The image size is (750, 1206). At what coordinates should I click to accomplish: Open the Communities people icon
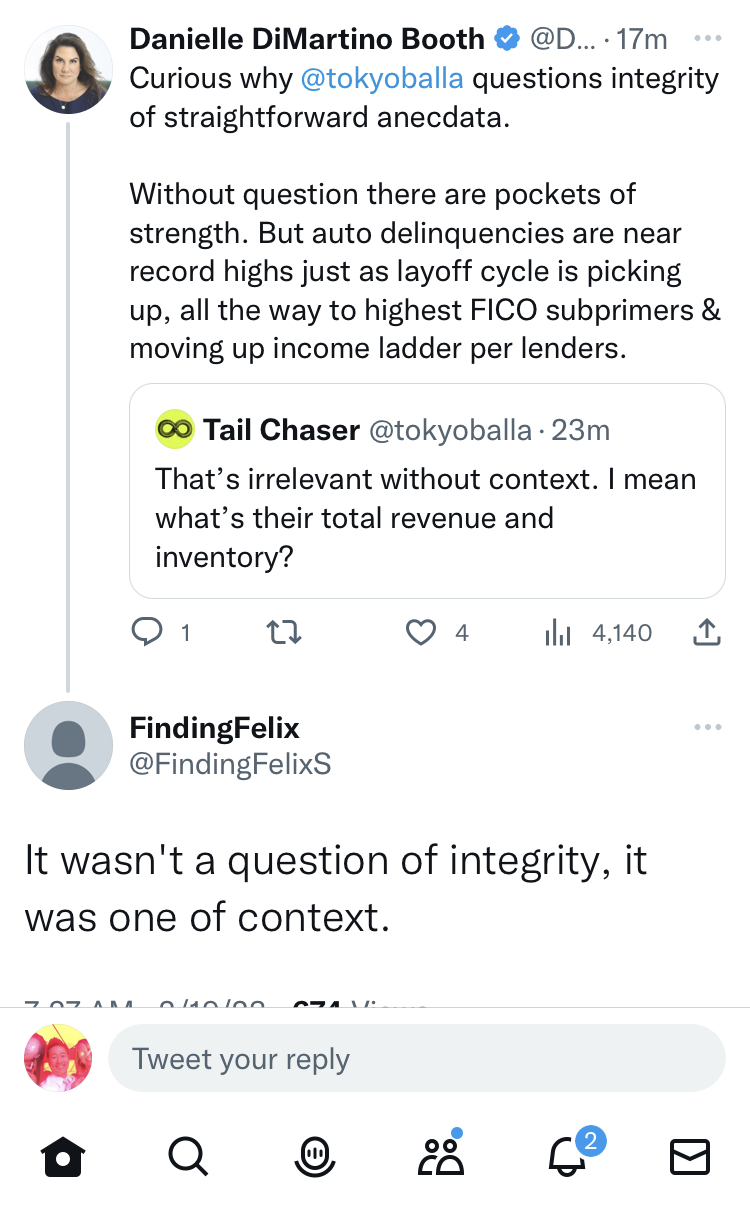pyautogui.click(x=440, y=1157)
